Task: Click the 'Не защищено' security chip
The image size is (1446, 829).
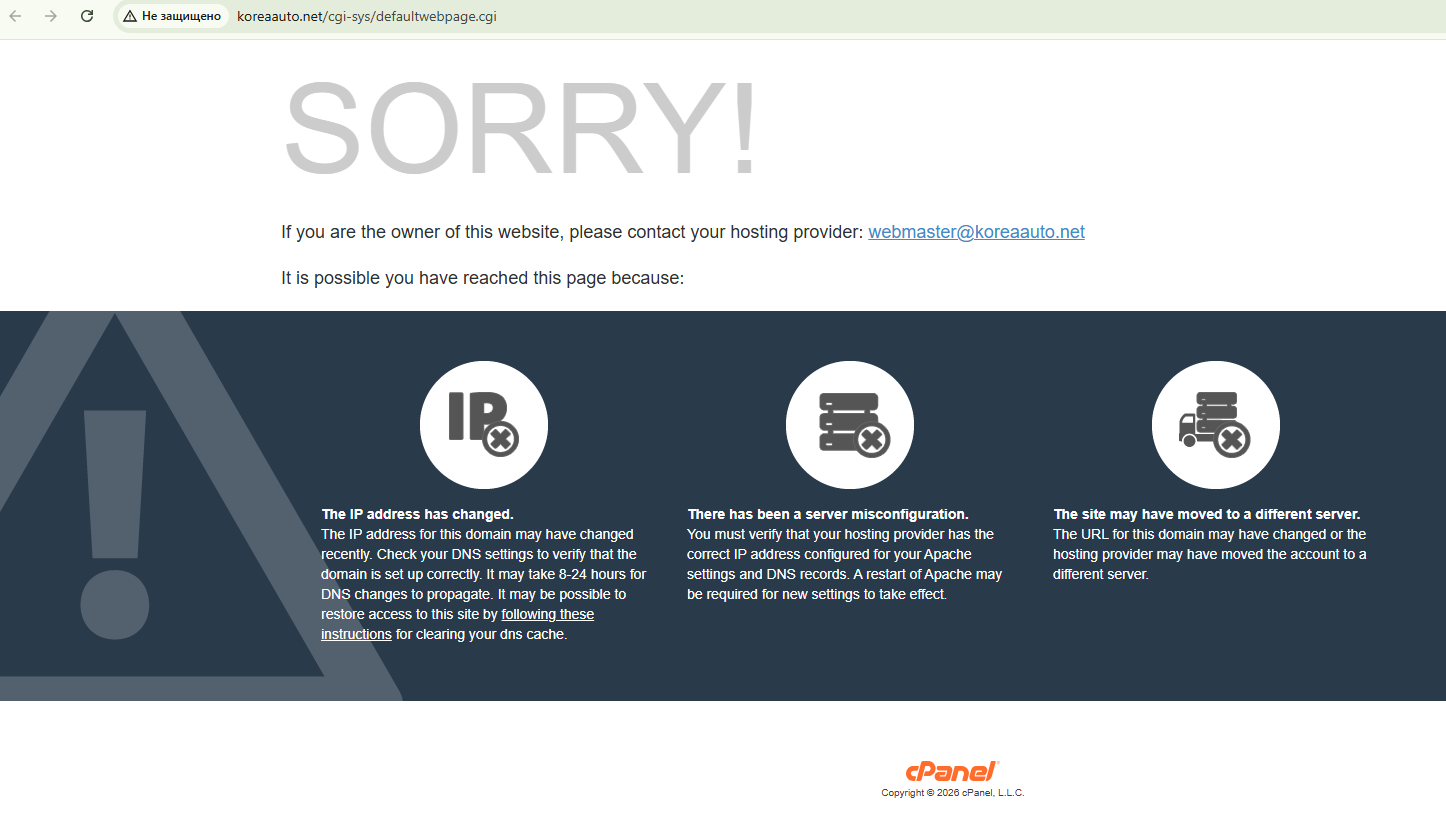Action: 172,16
